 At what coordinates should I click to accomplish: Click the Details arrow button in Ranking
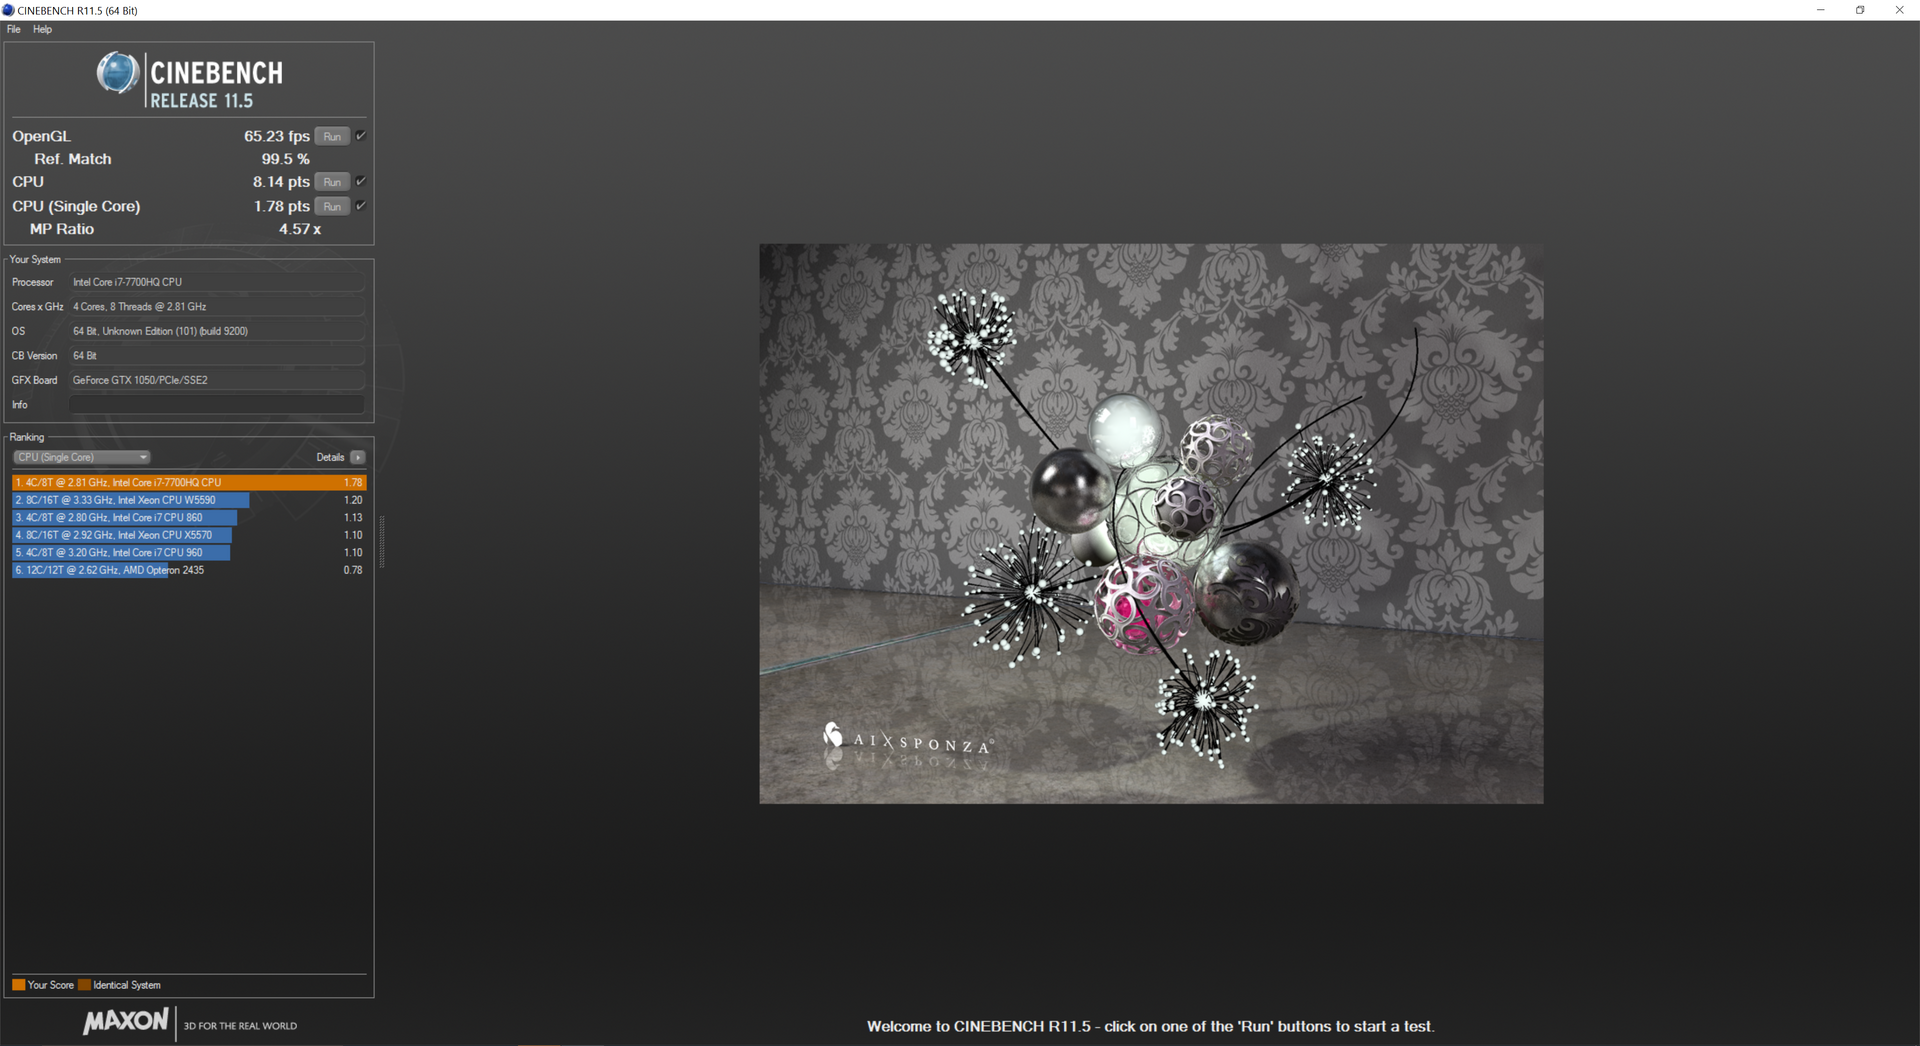358,457
